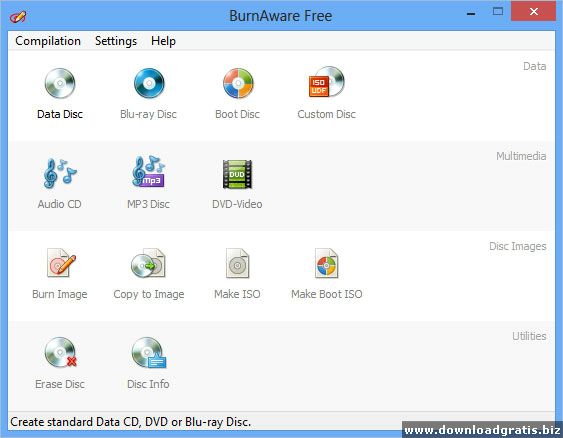
Task: Close the BurnAware Free window
Action: (x=534, y=11)
